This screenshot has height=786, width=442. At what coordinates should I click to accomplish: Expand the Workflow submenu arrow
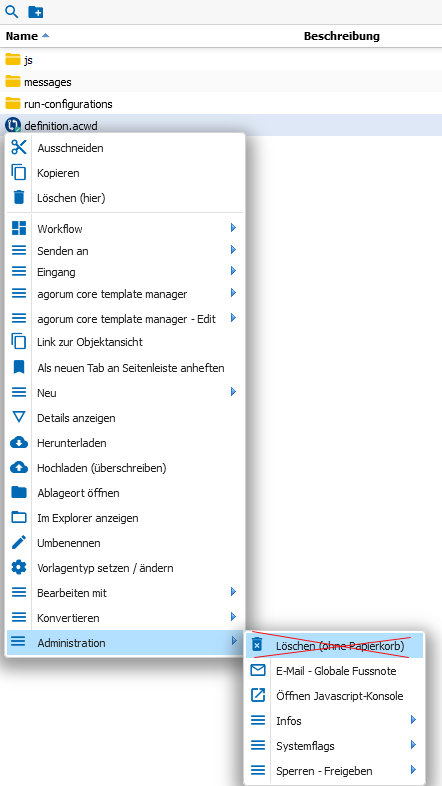point(233,228)
